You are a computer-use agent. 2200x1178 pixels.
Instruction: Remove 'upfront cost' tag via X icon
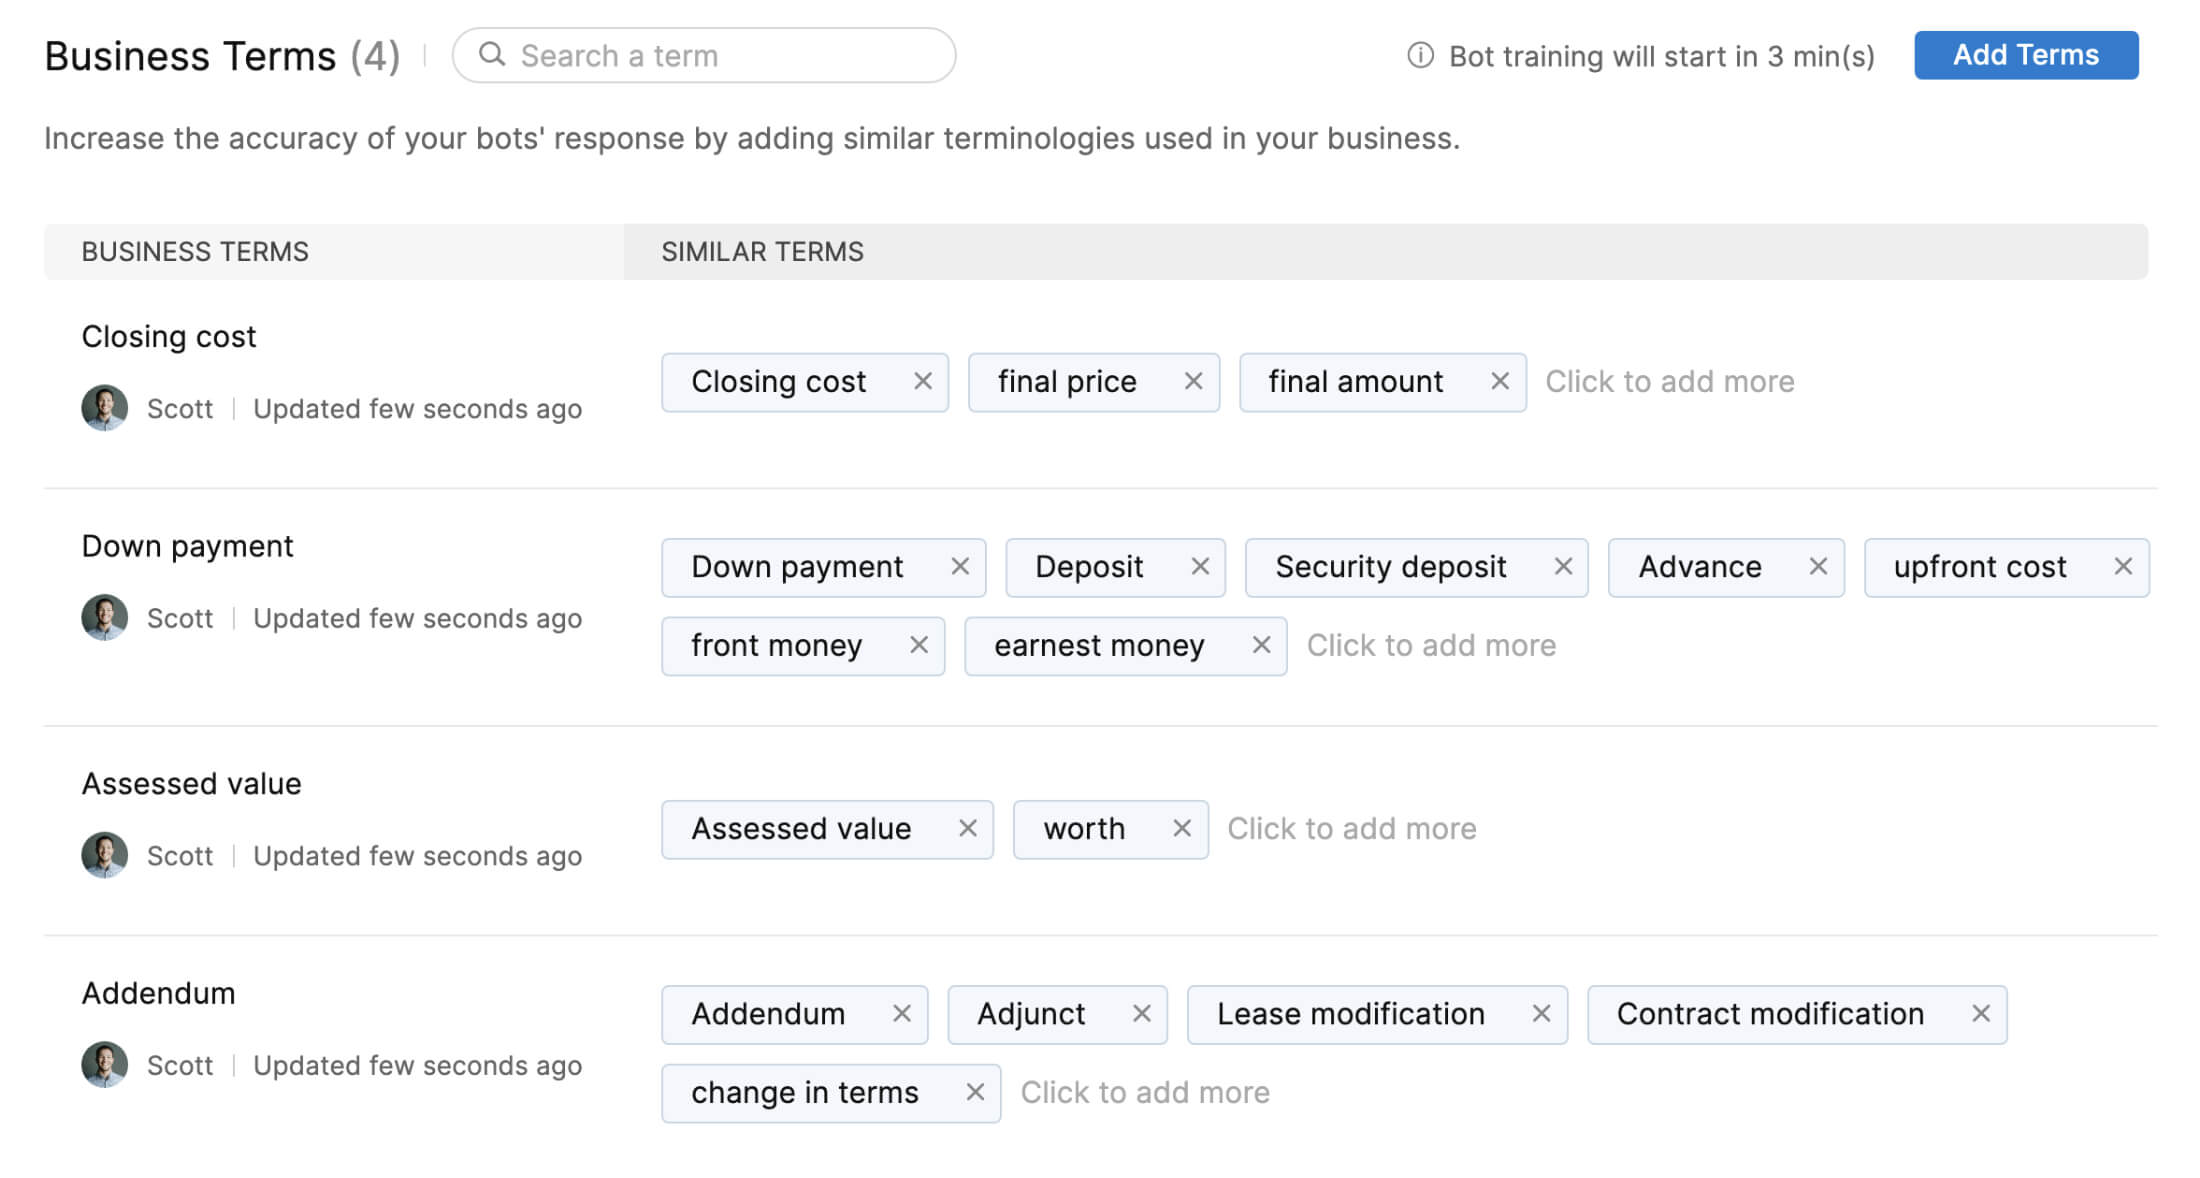pos(2123,566)
